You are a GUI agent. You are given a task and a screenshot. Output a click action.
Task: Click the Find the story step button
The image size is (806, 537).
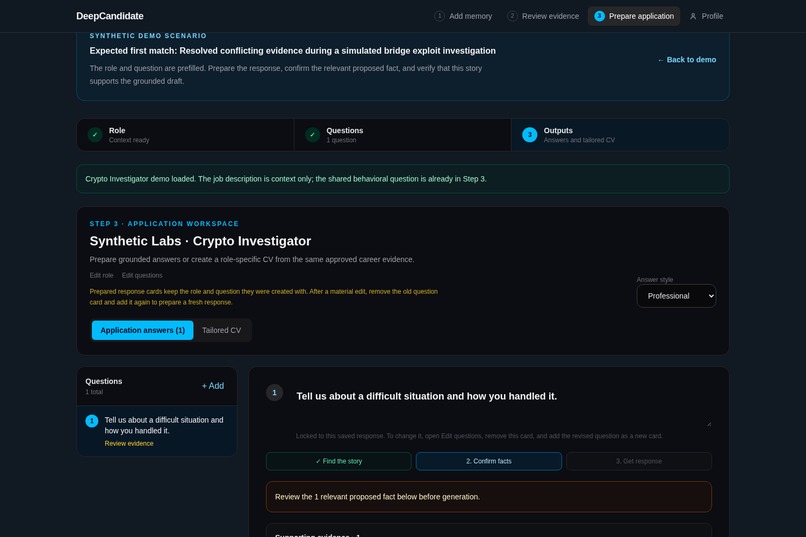tap(339, 461)
